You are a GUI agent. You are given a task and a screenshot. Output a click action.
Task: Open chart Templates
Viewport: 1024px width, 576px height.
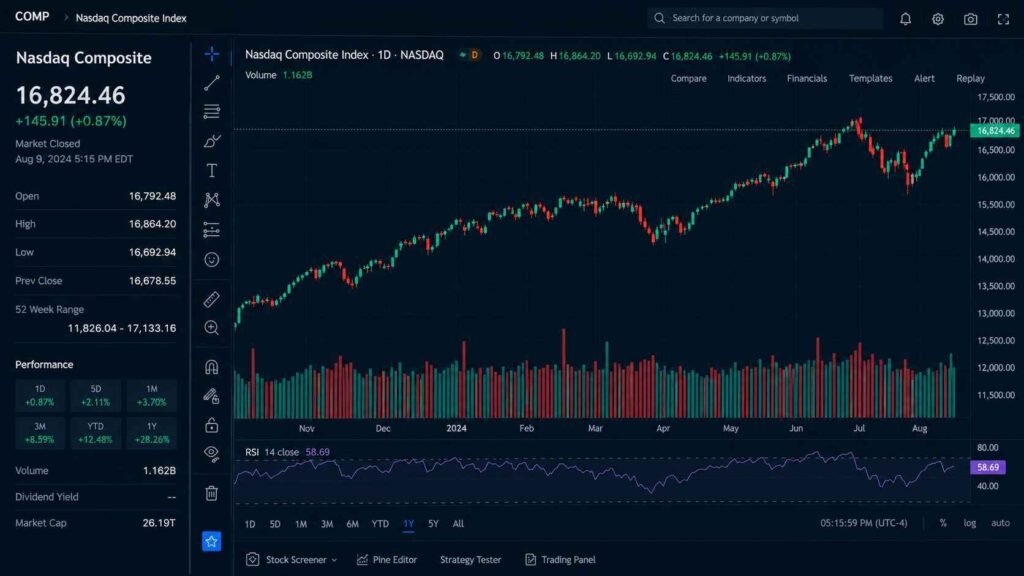pos(871,78)
